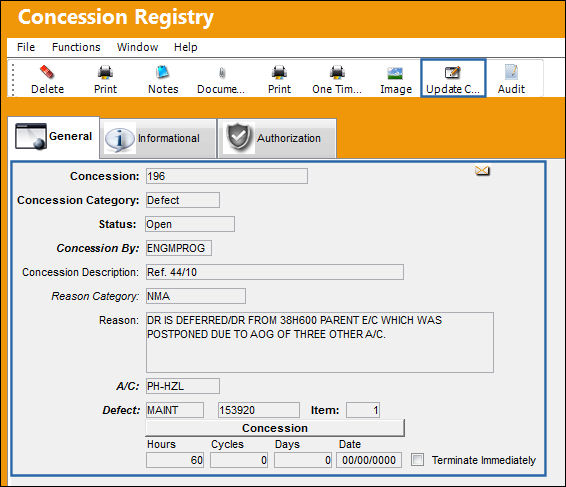Click the 'A/C:' label
This screenshot has height=487, width=566.
[x=127, y=386]
